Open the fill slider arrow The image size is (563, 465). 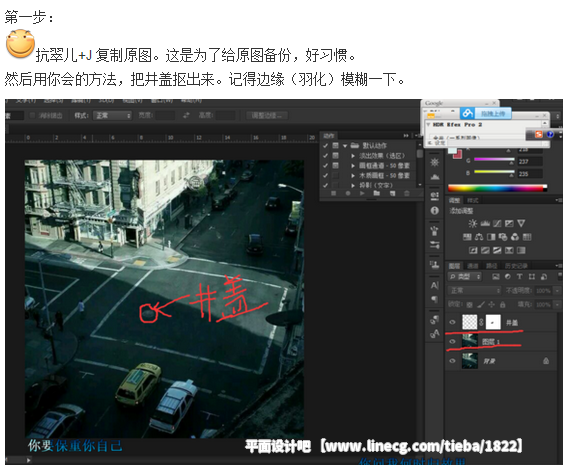coord(557,304)
